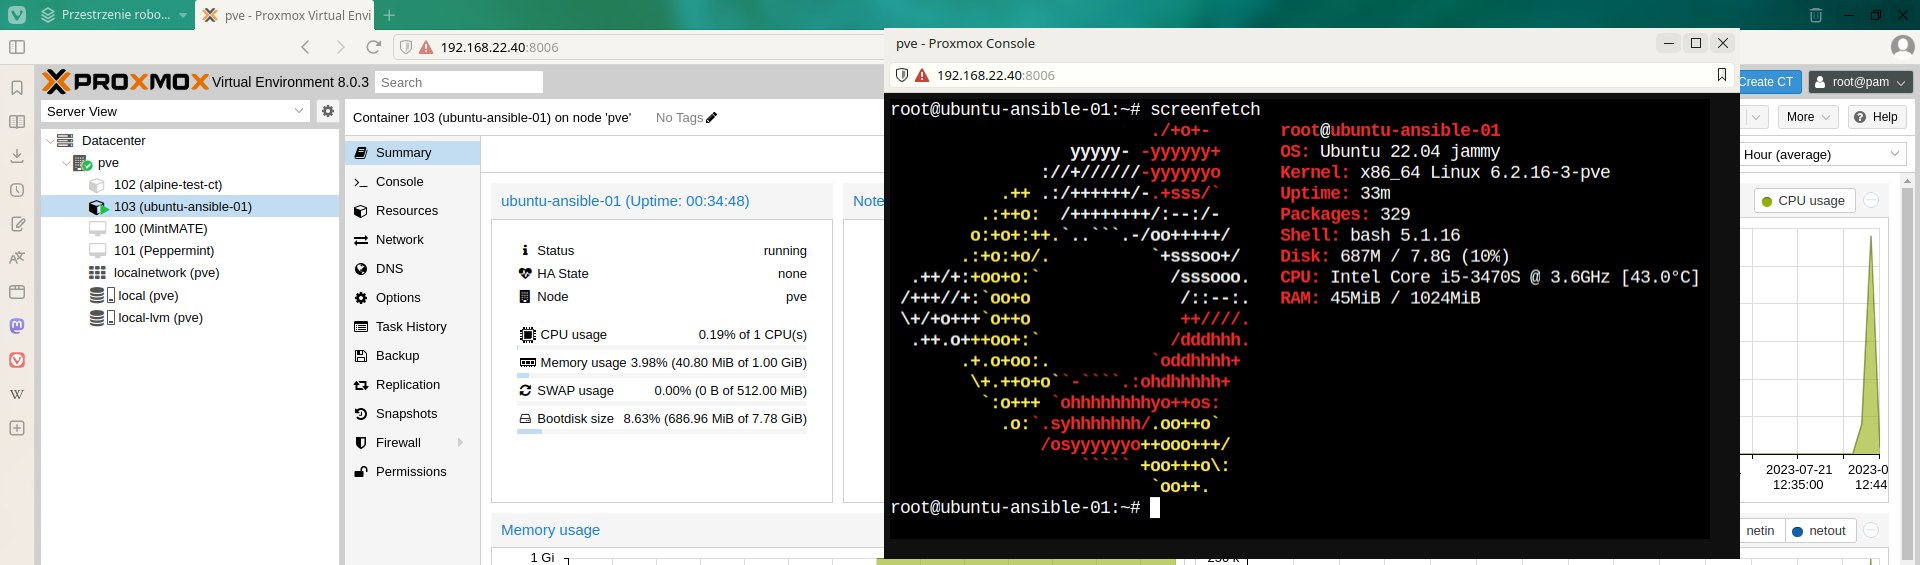Select local-lvm (pve) storage
1920x565 pixels.
(x=190, y=318)
